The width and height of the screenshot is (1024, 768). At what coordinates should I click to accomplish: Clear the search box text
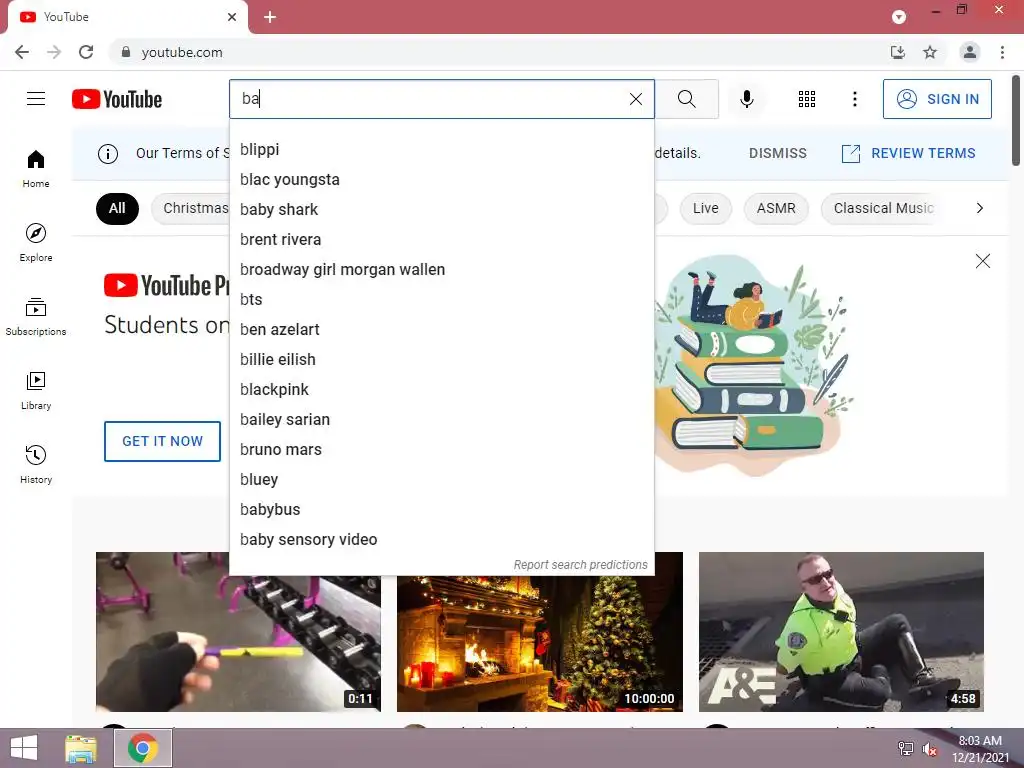[635, 99]
